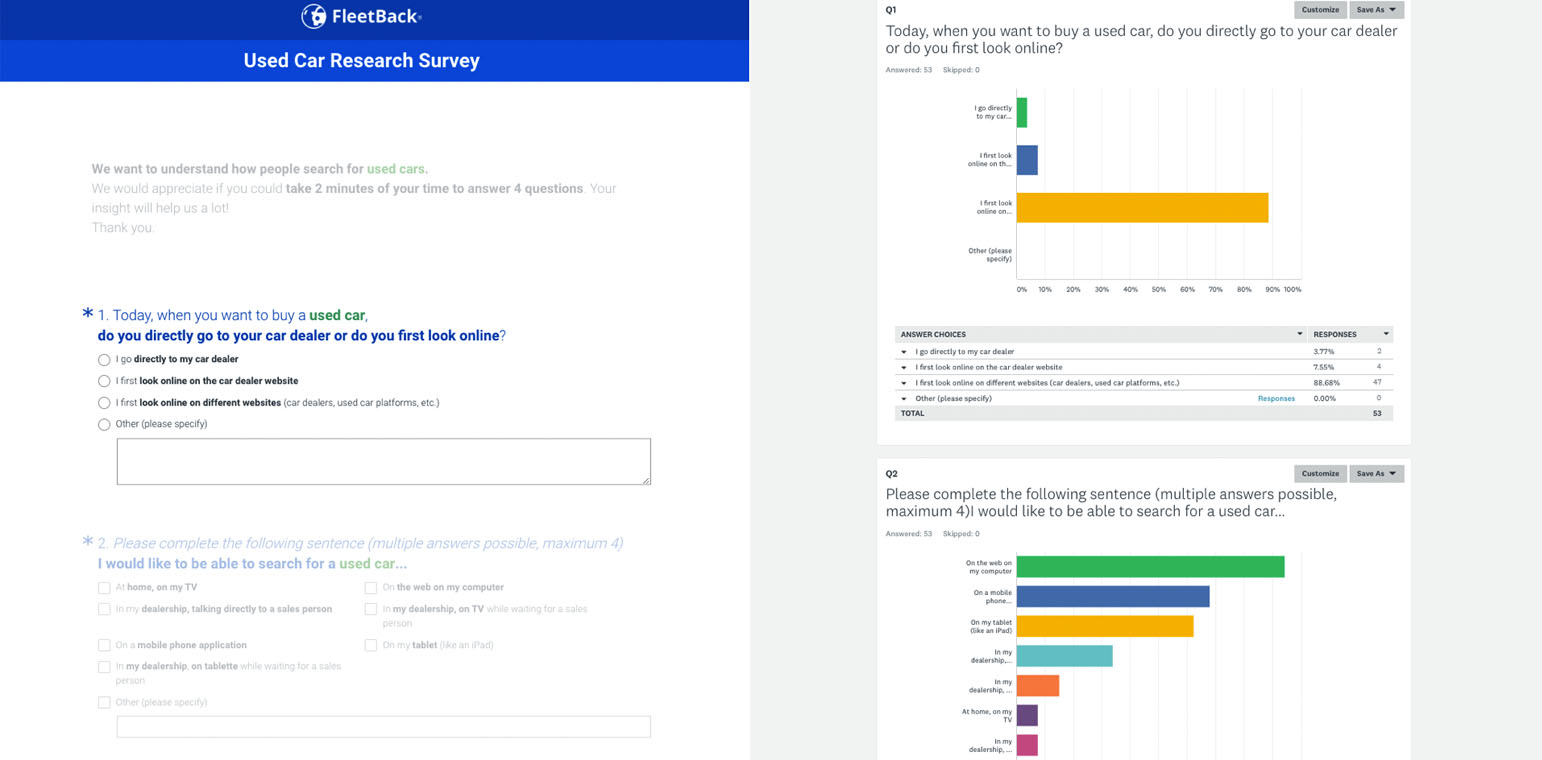1542x760 pixels.
Task: Check "At home, on my TV" option
Action: coord(104,588)
